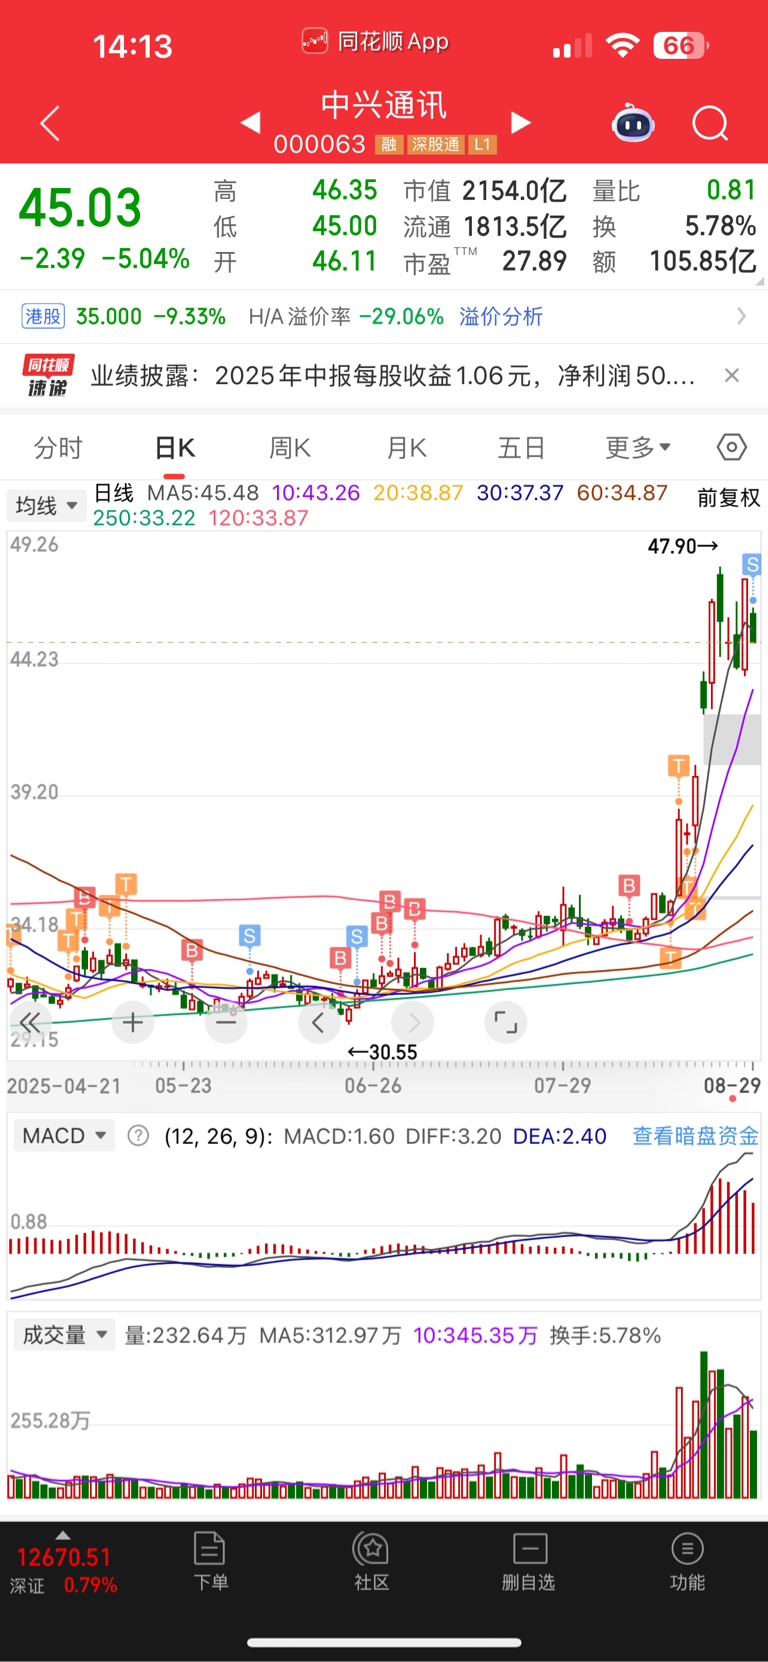The height and width of the screenshot is (1662, 768).
Task: Go to previous stock with left triangle
Action: coord(251,123)
